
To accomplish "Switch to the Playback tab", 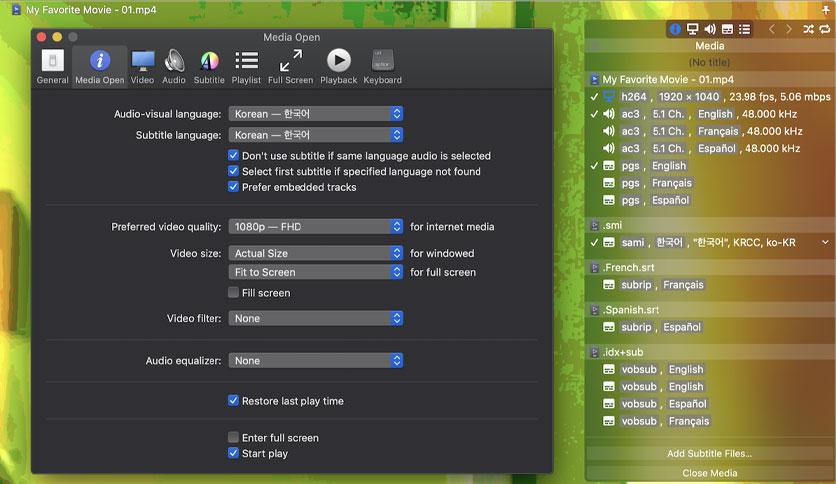I will pyautogui.click(x=338, y=66).
